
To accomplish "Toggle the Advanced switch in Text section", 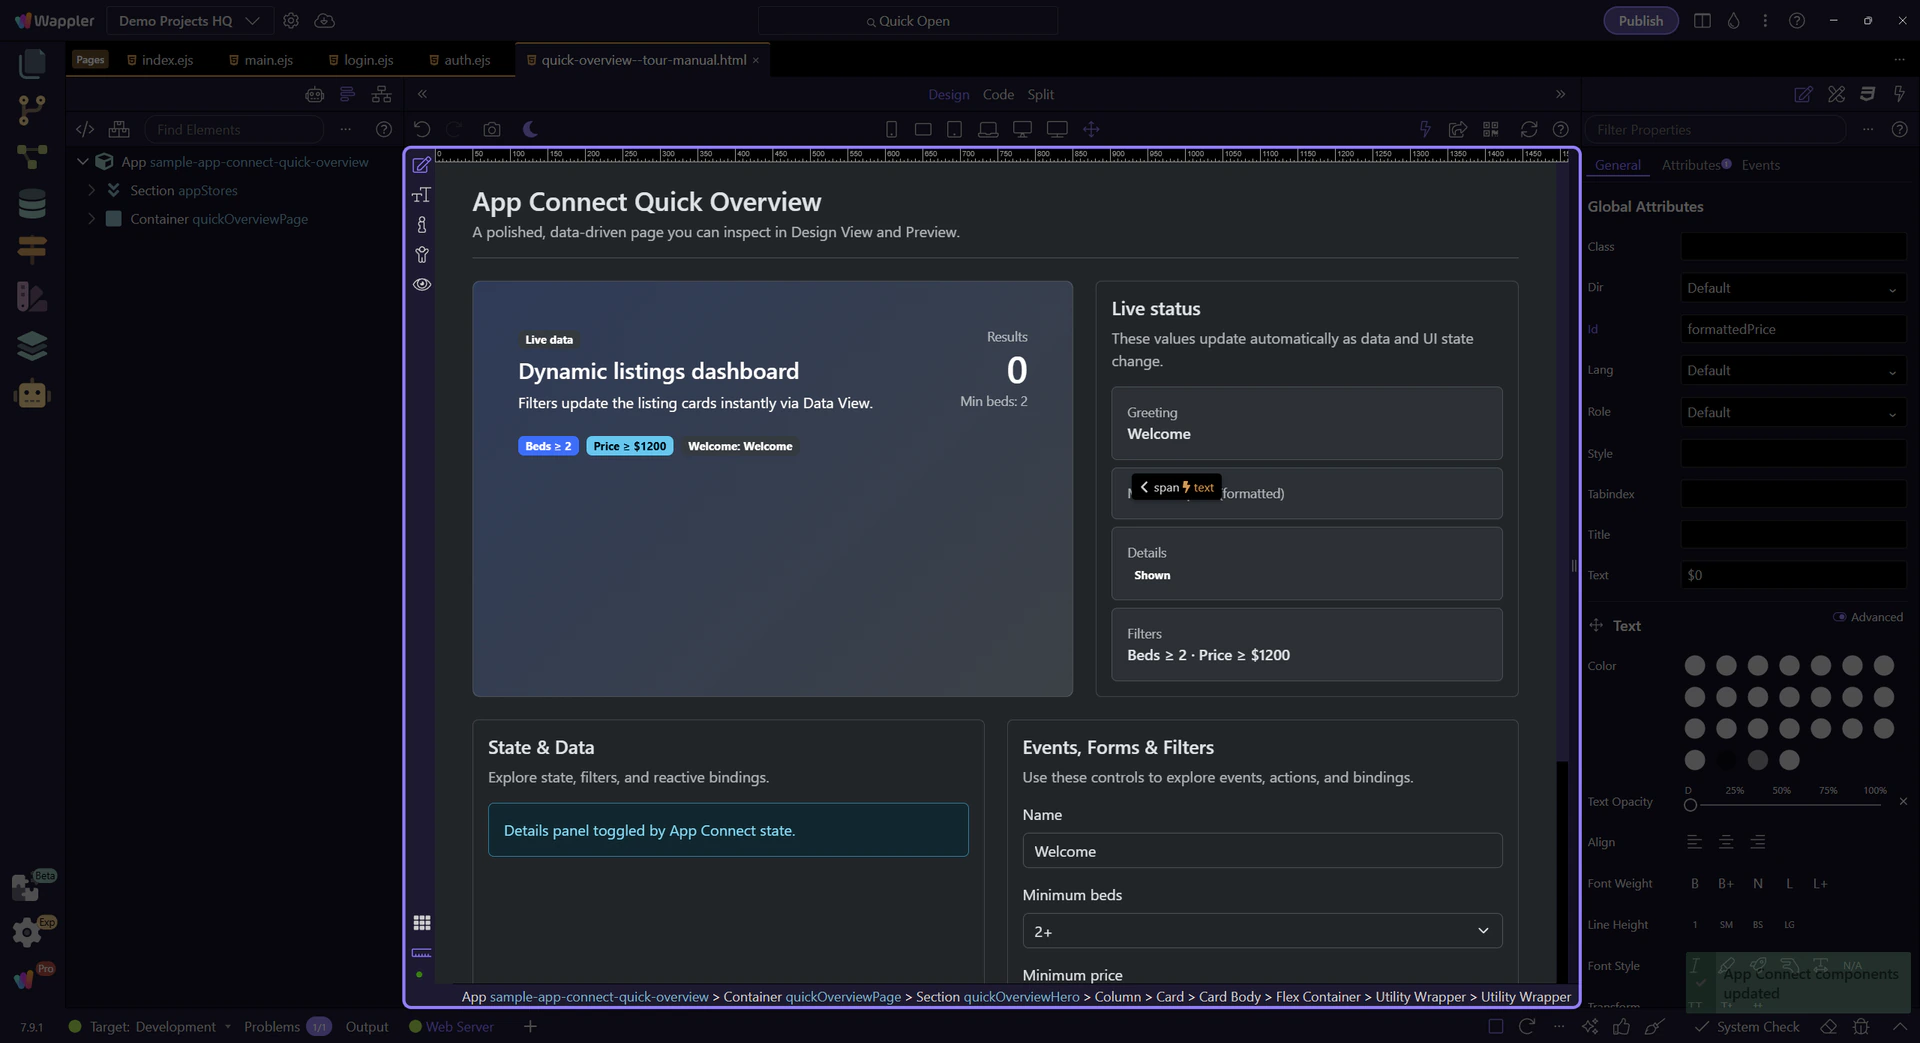I will [x=1839, y=617].
